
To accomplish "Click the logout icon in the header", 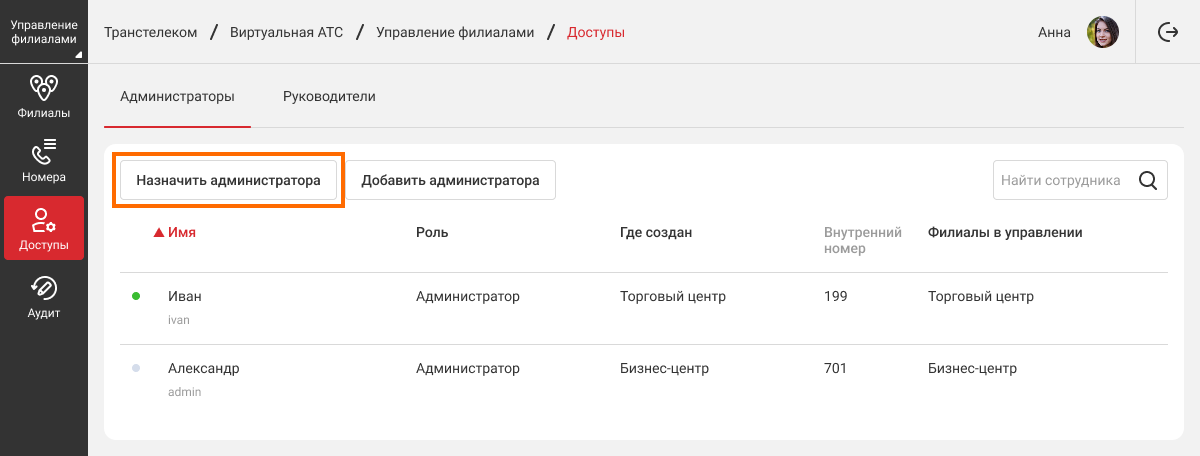I will coord(1167,32).
